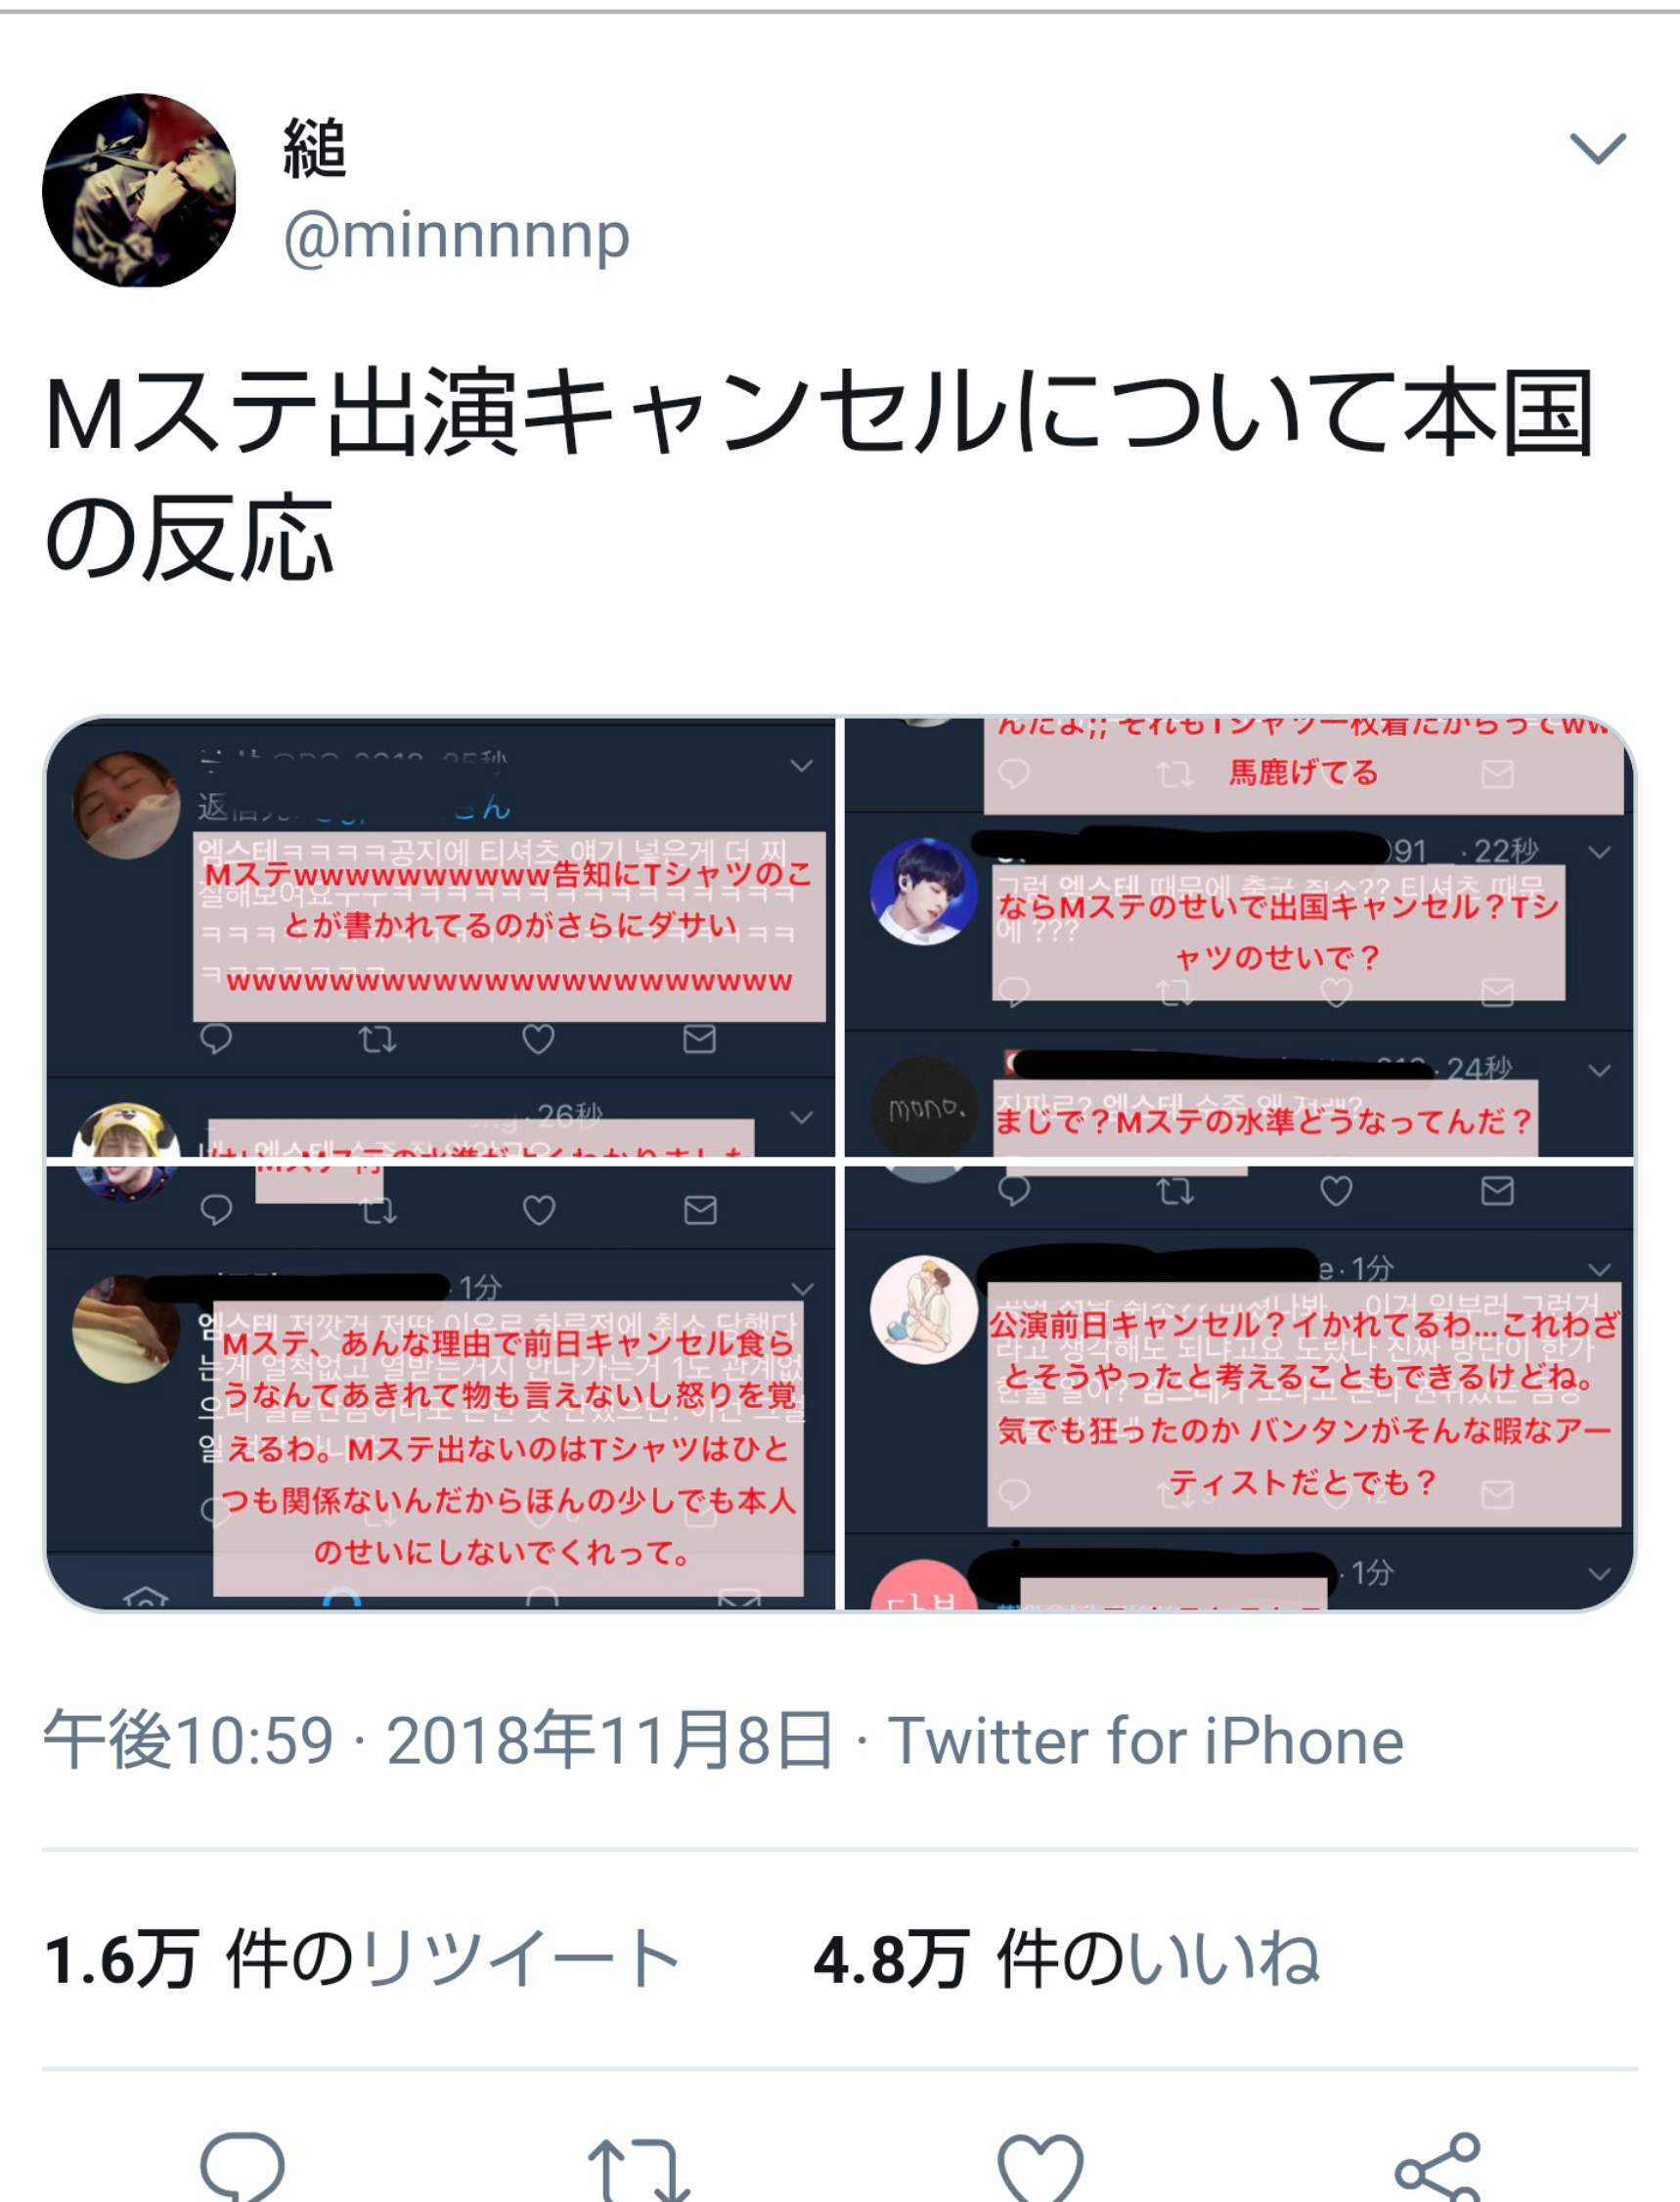Viewport: 1680px width, 2202px height.
Task: Tap the retweet arrows icon
Action: (x=640, y=2167)
